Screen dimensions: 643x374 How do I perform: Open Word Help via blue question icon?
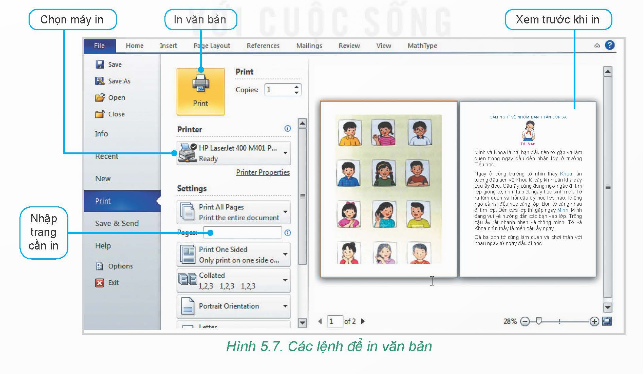(x=610, y=45)
